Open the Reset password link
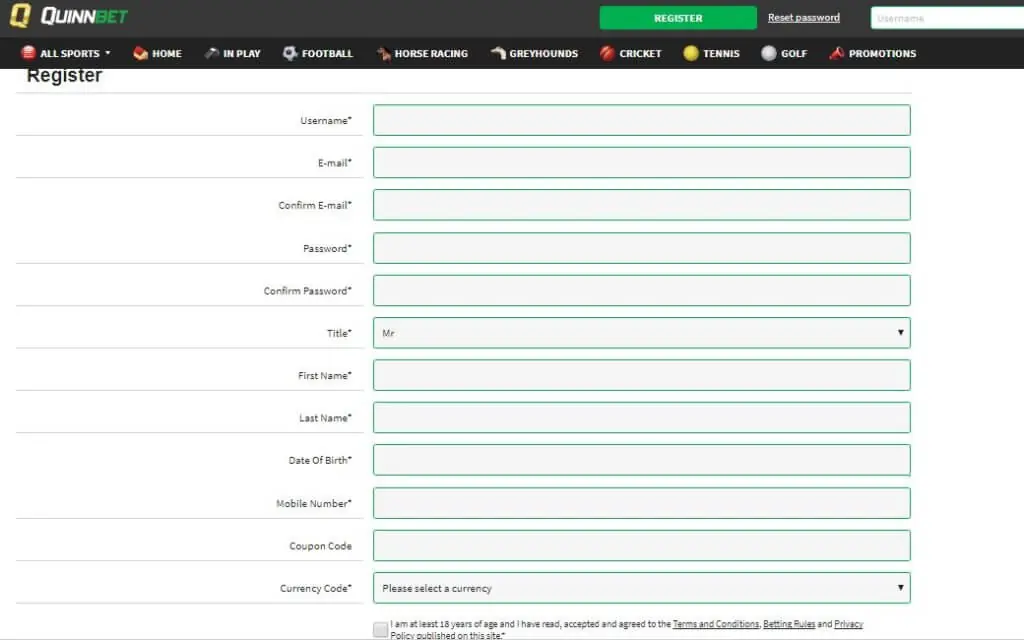 click(x=803, y=18)
